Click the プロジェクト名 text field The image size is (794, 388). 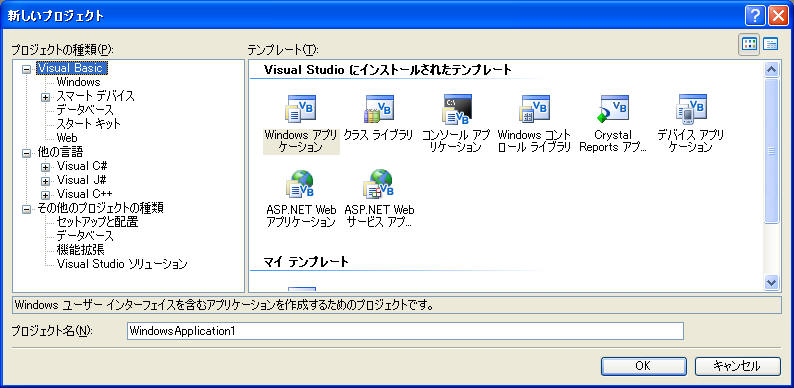405,331
